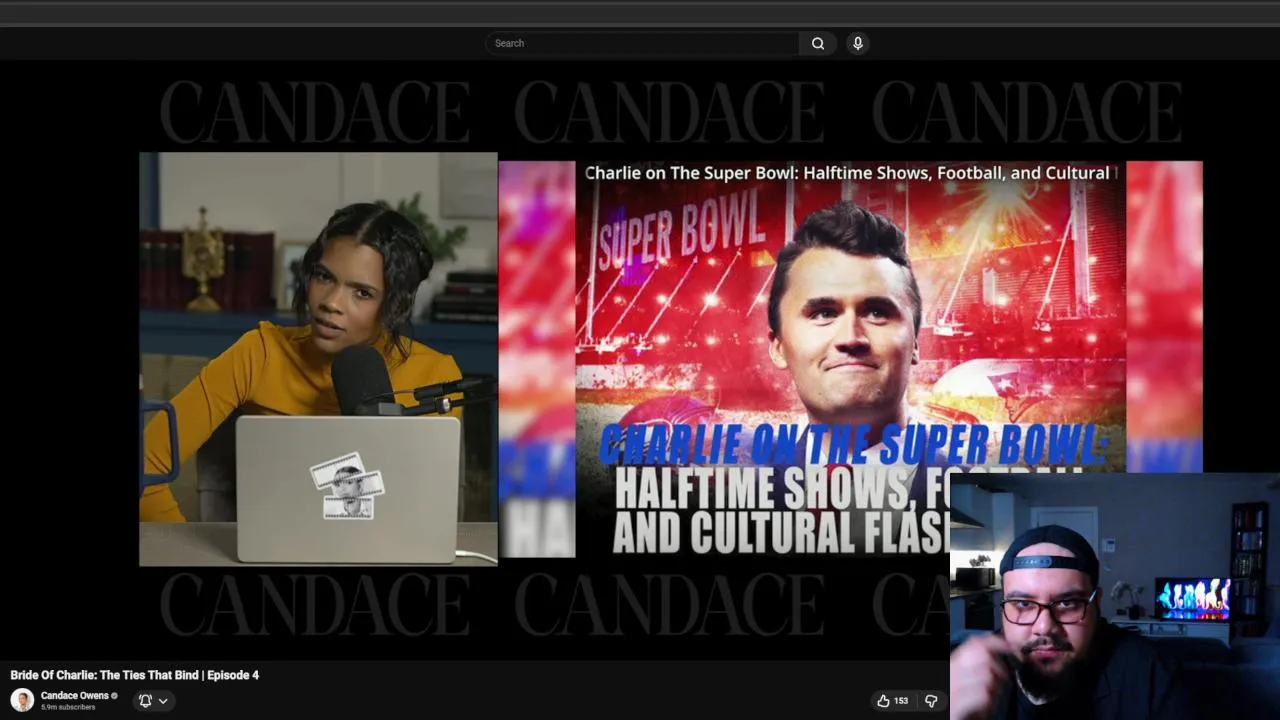Viewport: 1280px width, 720px height.
Task: Focus the Search input field
Action: [642, 43]
